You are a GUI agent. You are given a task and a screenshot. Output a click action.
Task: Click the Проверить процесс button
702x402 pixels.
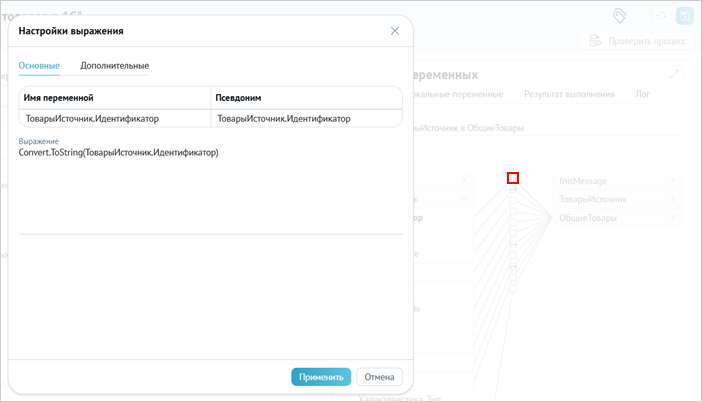[x=638, y=41]
